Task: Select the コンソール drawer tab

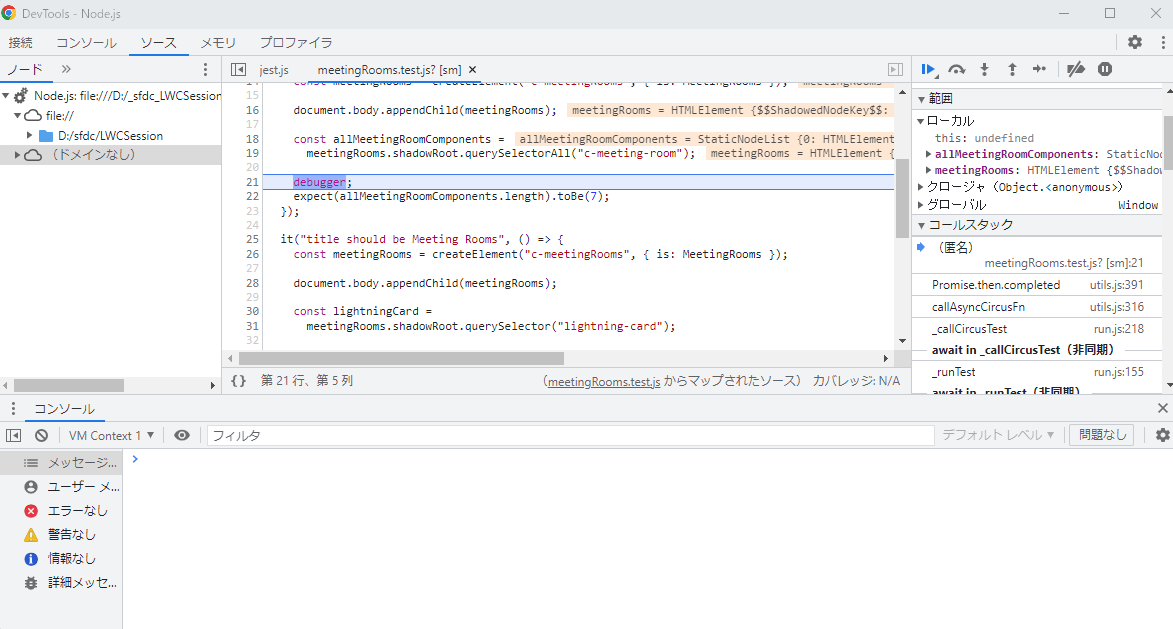Action: (64, 409)
